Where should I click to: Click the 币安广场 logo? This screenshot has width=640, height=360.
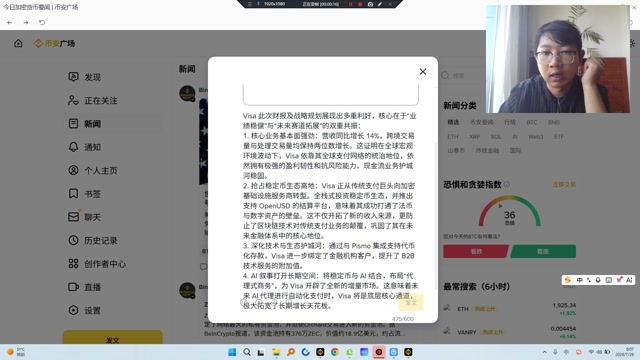click(54, 43)
